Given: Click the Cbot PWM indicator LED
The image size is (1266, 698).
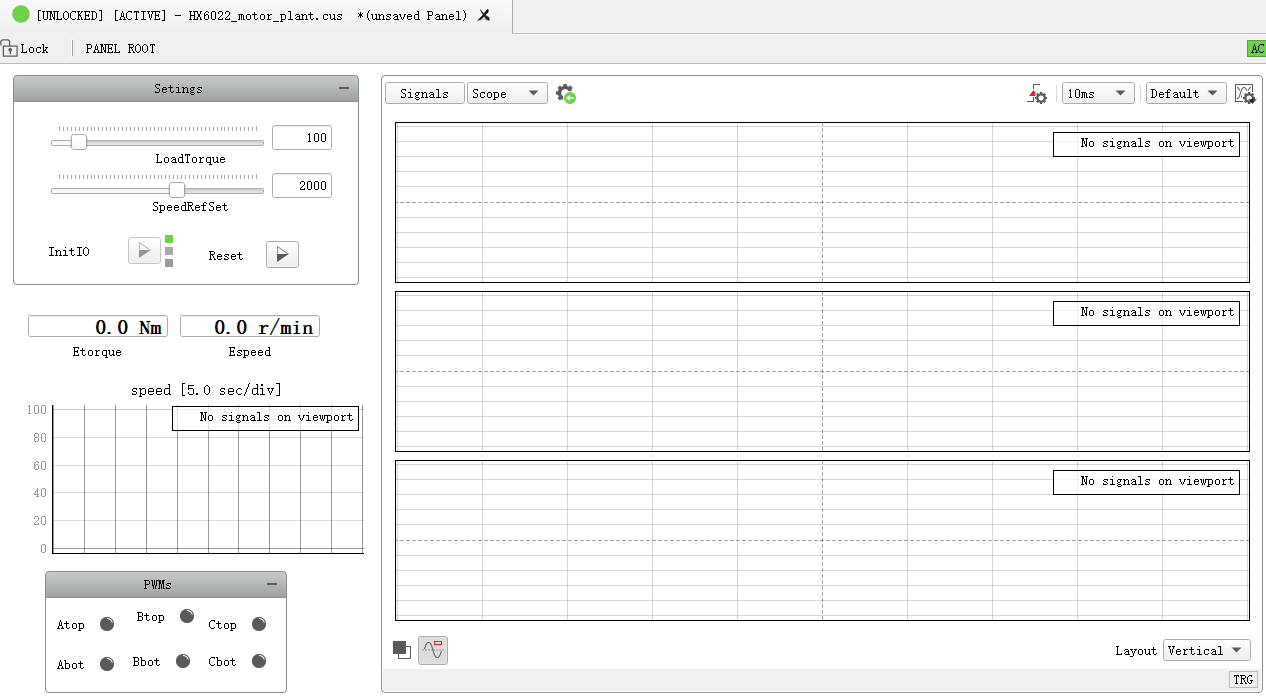Looking at the screenshot, I should click(x=259, y=661).
